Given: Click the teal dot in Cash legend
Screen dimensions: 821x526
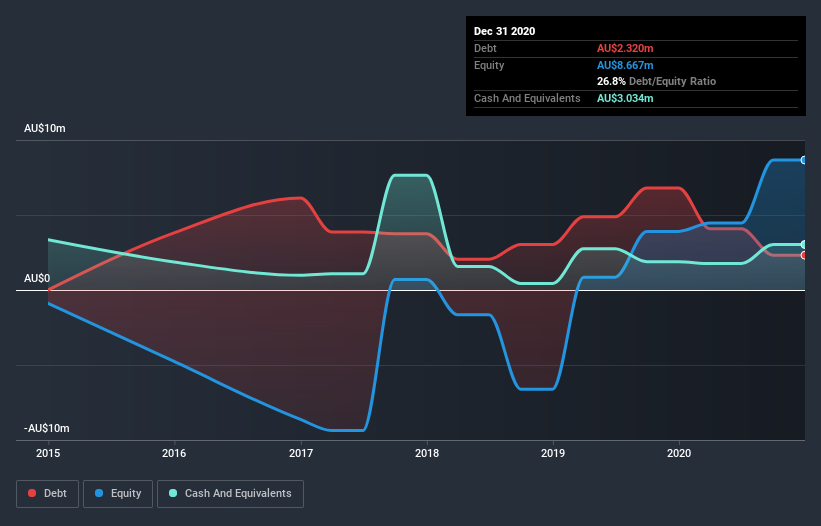Looking at the screenshot, I should pos(173,493).
